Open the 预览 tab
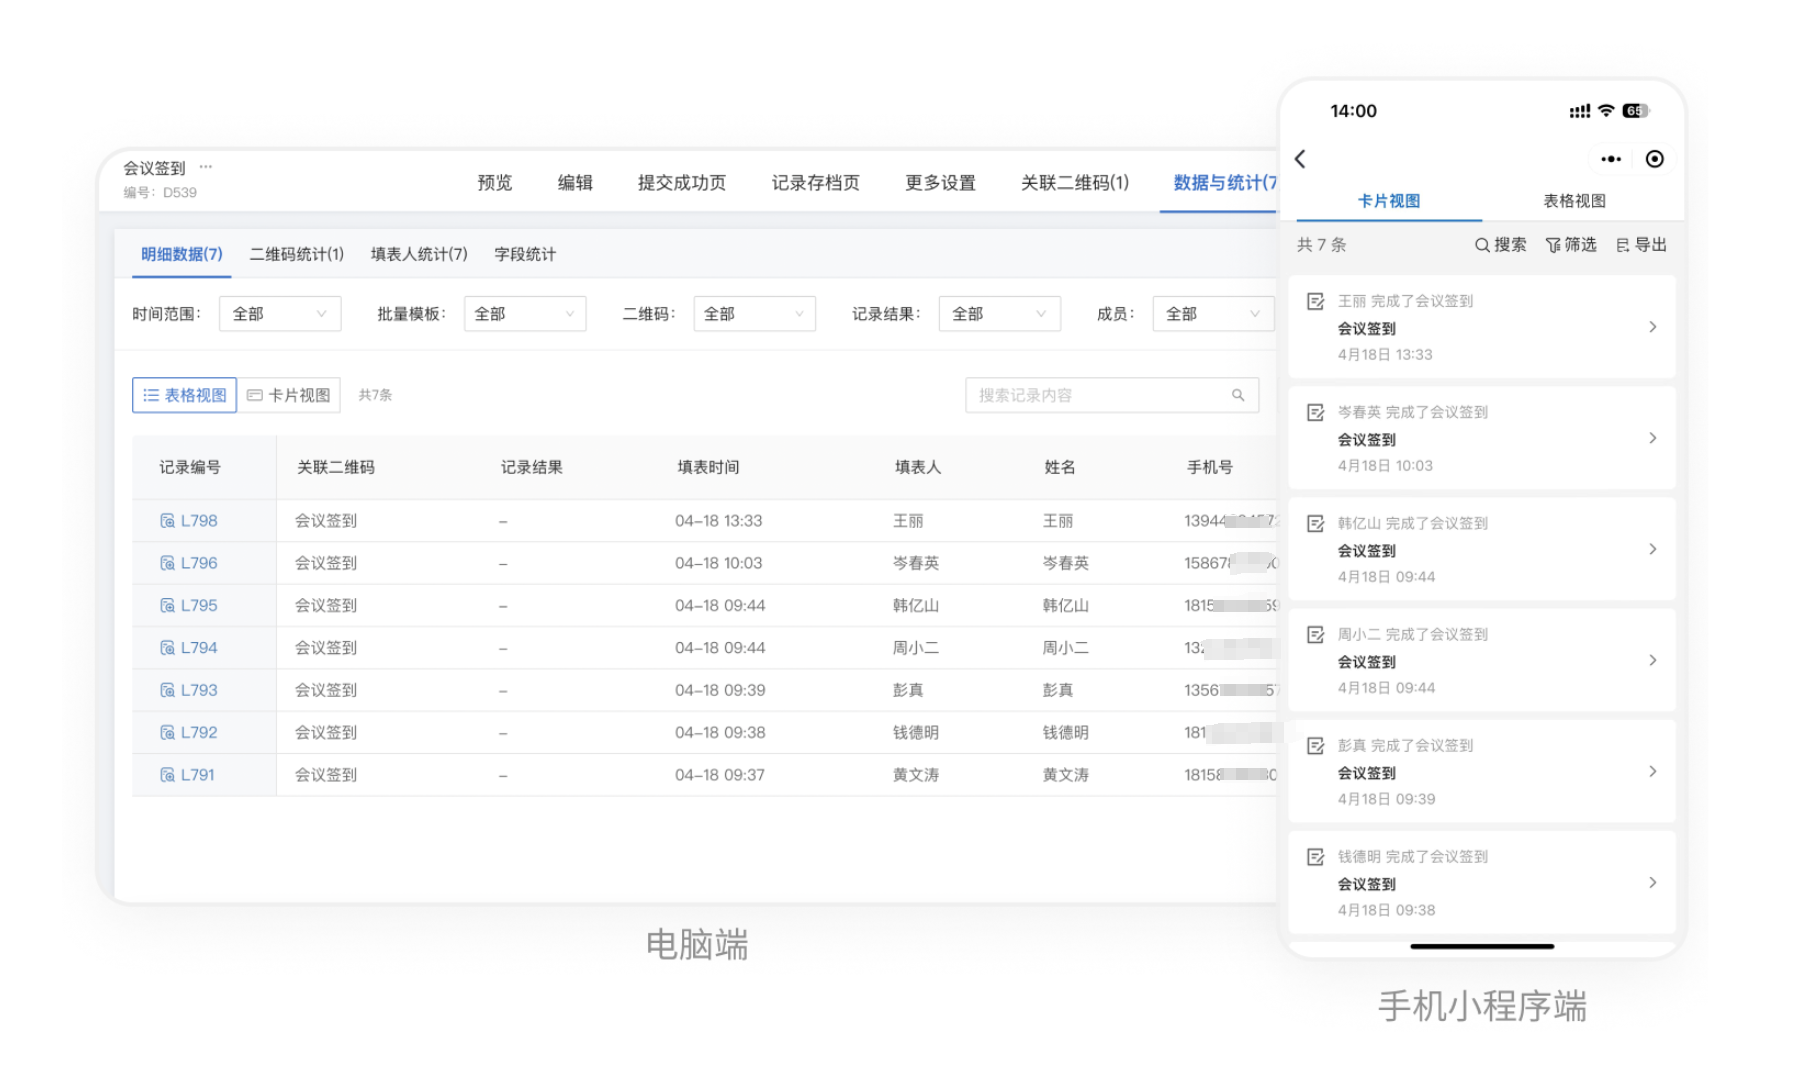The width and height of the screenshot is (1802, 1091). point(494,183)
